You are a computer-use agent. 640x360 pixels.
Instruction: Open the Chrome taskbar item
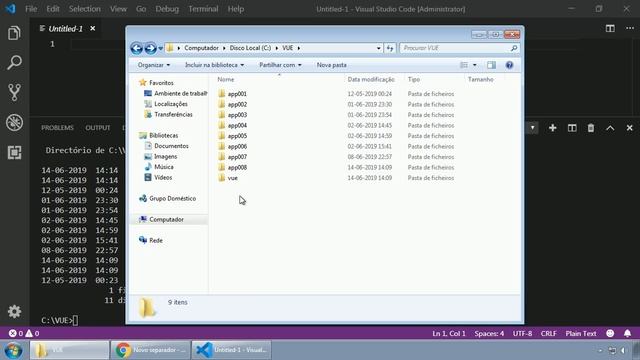150,350
